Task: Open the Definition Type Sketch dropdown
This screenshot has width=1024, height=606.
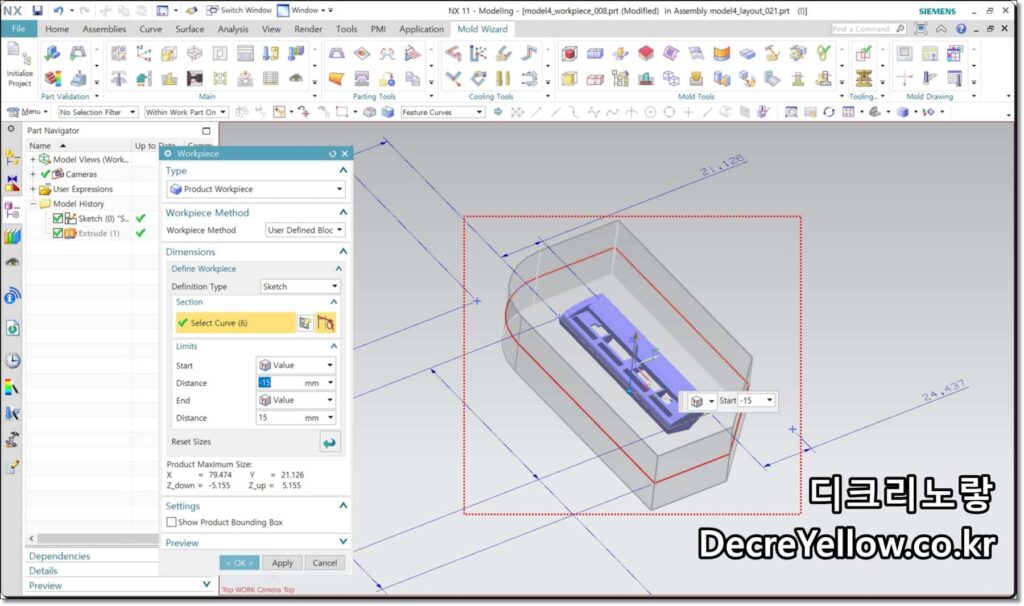Action: (300, 287)
